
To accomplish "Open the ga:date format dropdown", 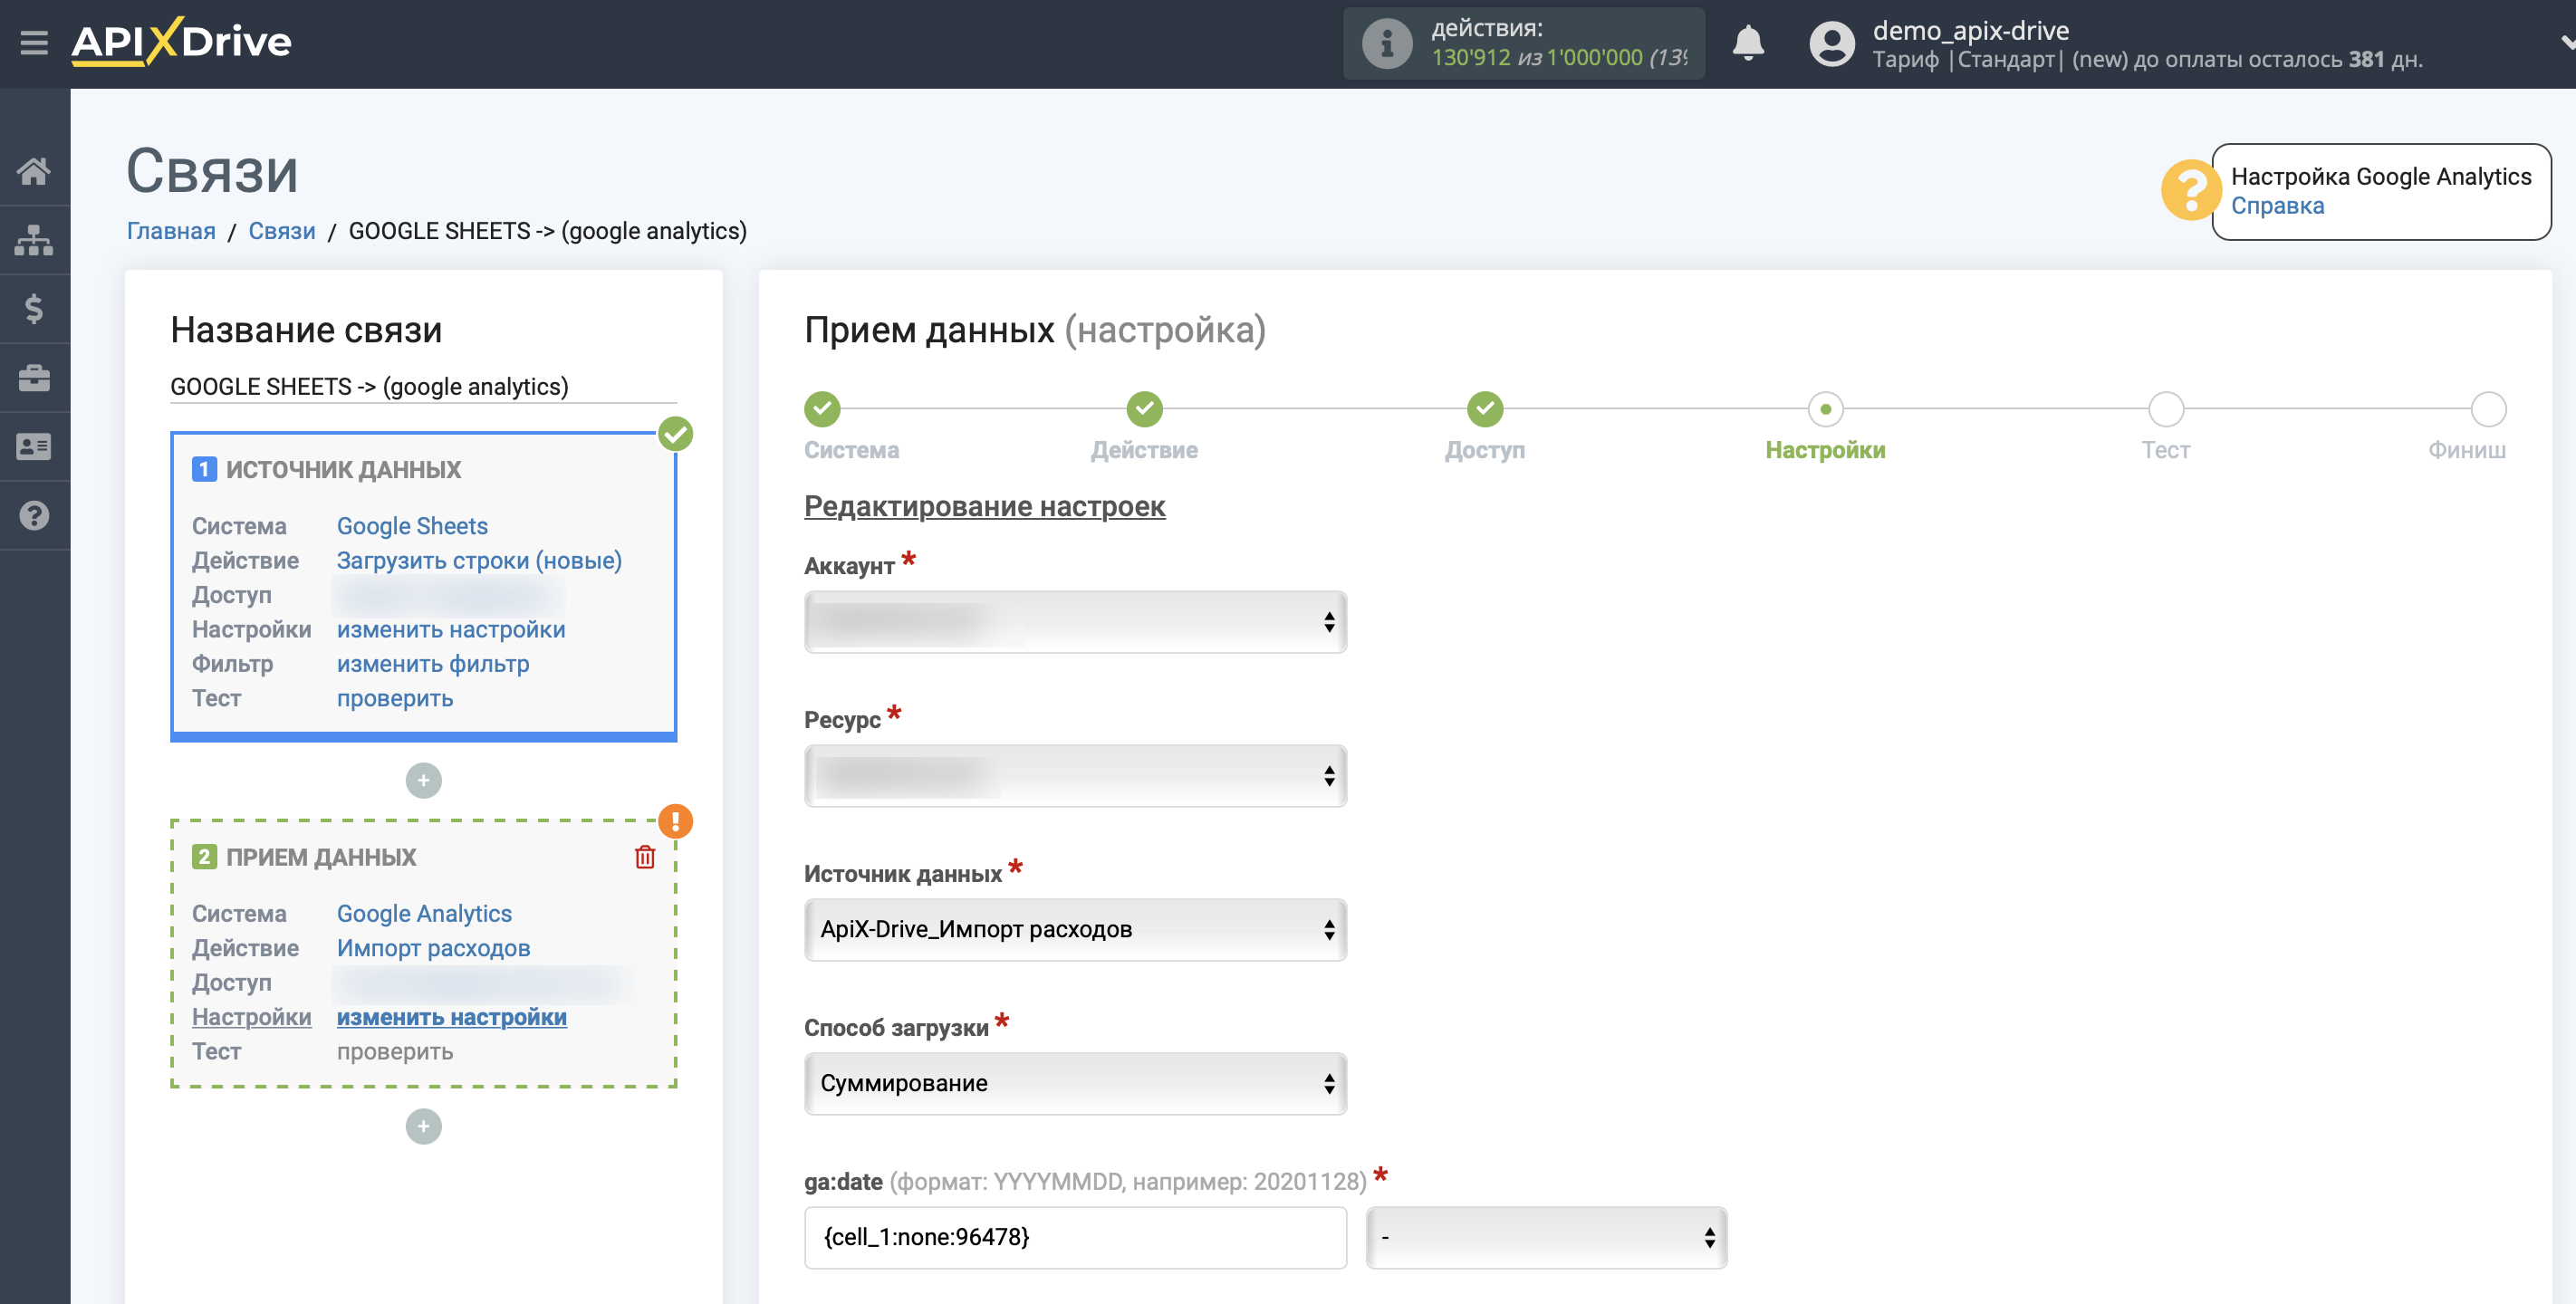I will pos(1546,1238).
